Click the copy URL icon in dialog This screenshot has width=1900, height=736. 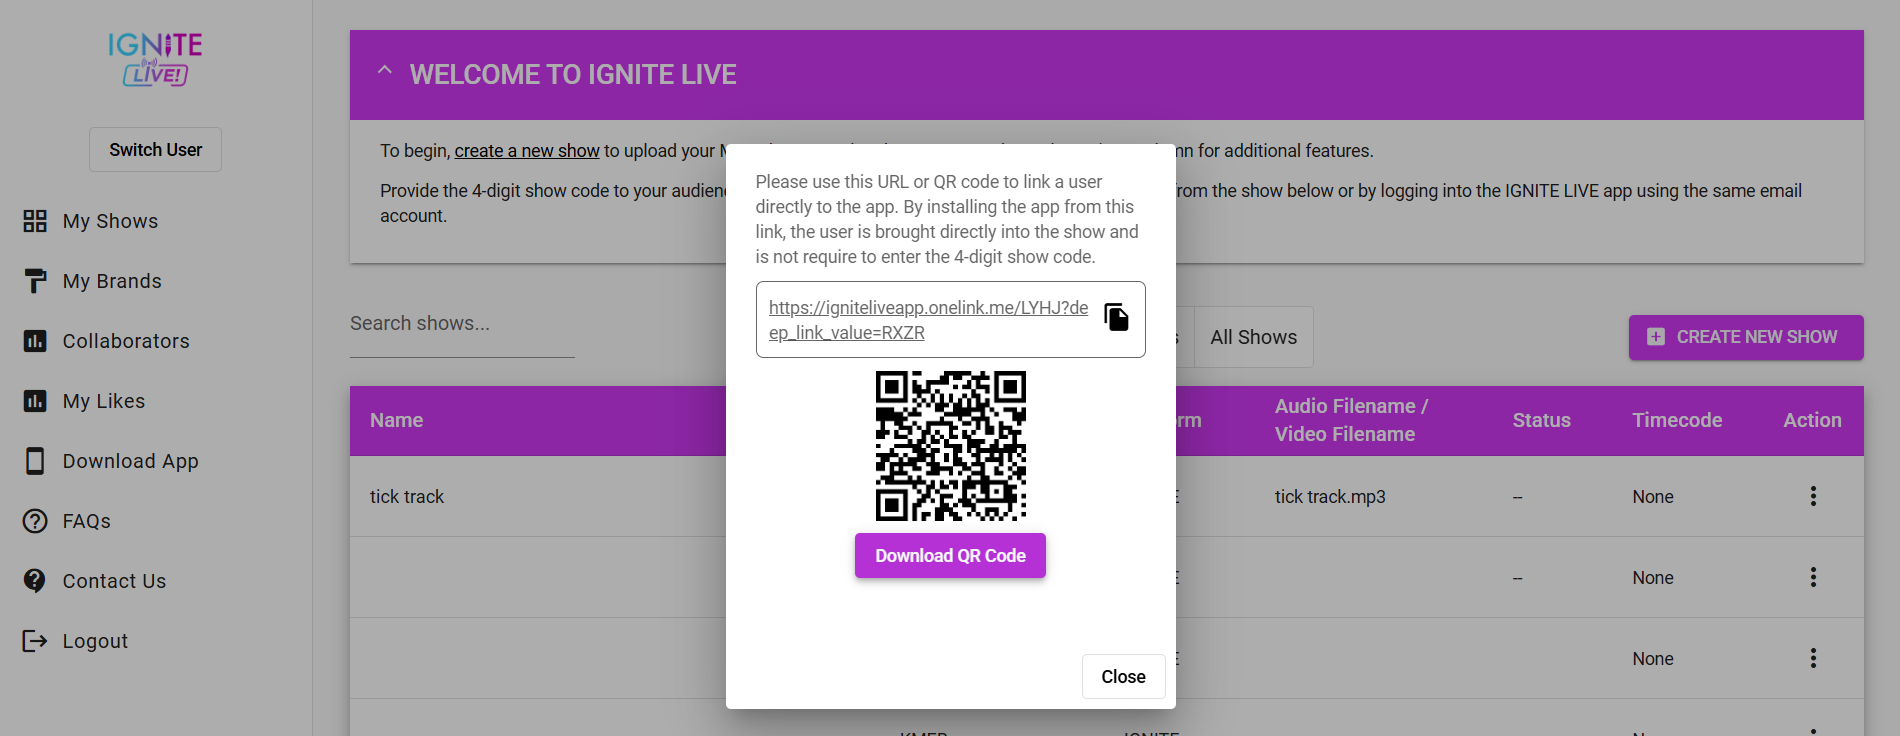pyautogui.click(x=1116, y=317)
